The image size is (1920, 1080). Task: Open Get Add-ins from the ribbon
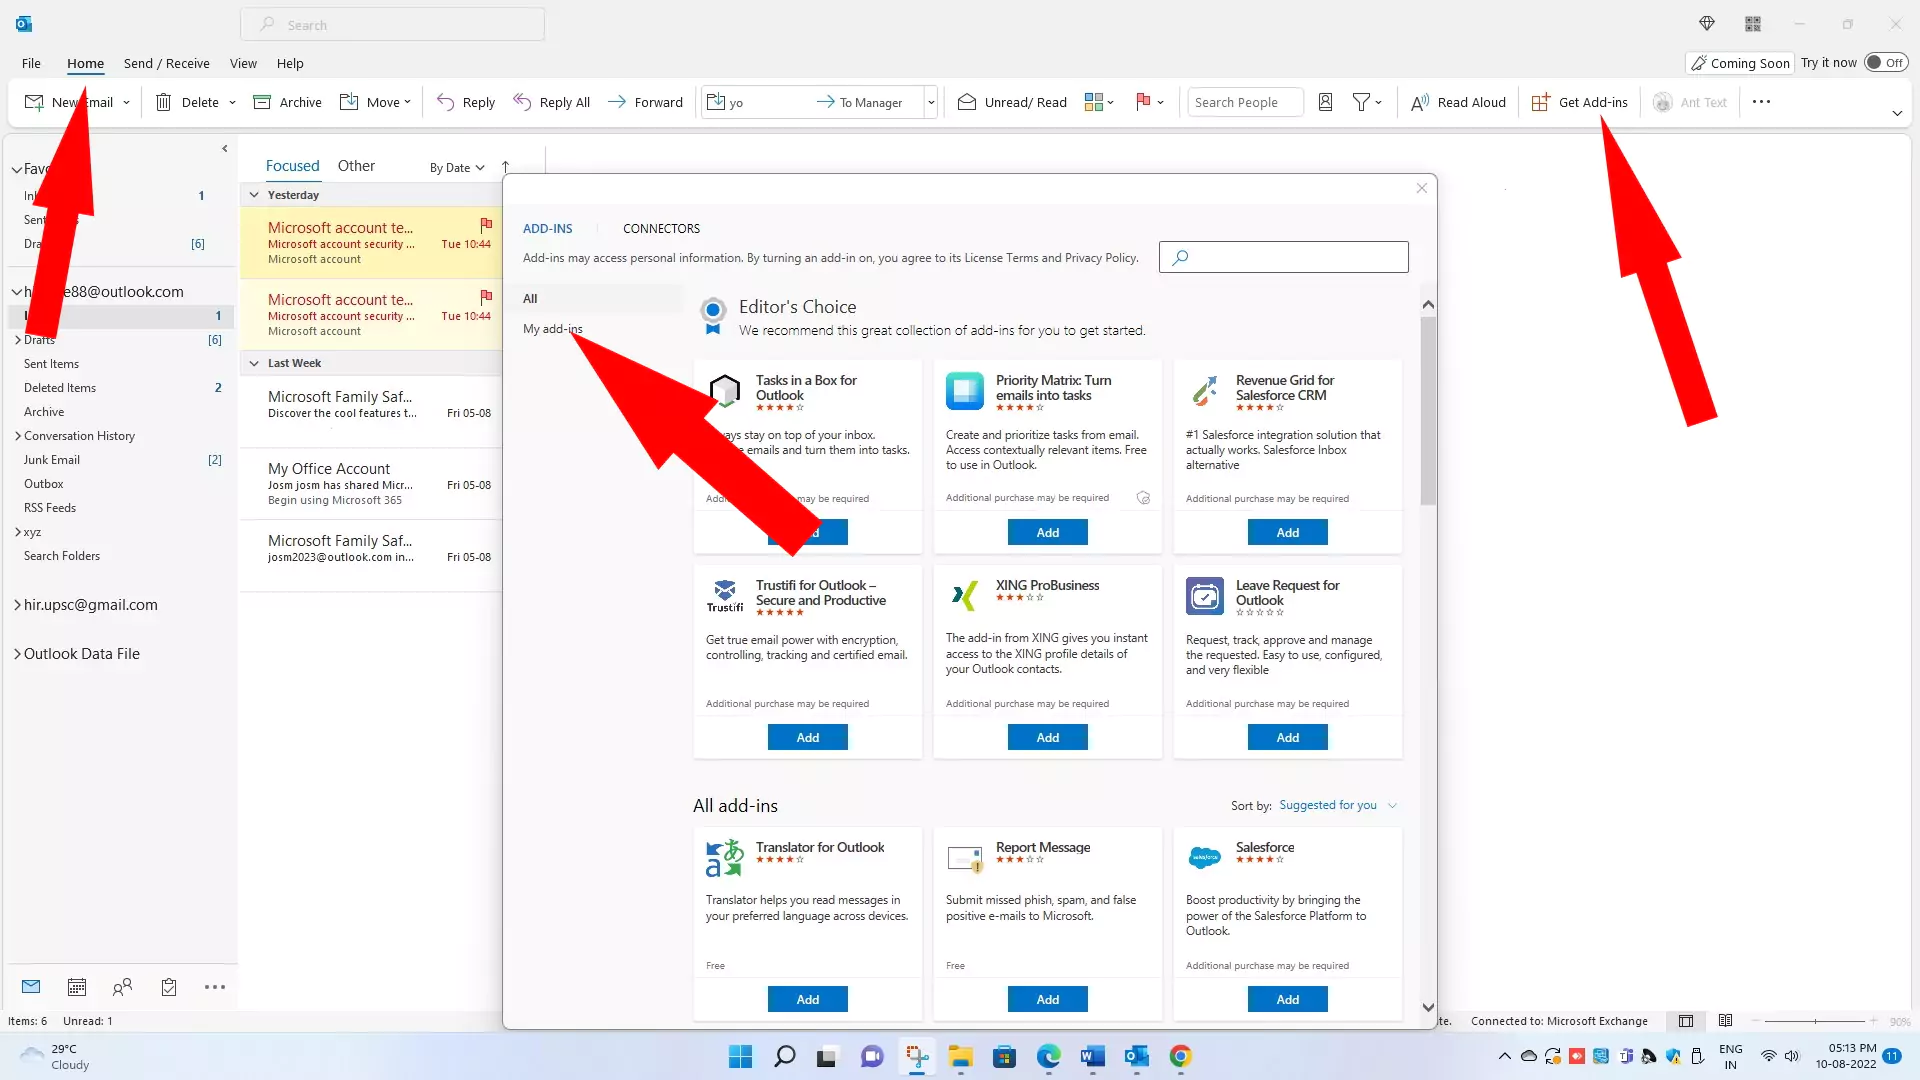click(1579, 102)
